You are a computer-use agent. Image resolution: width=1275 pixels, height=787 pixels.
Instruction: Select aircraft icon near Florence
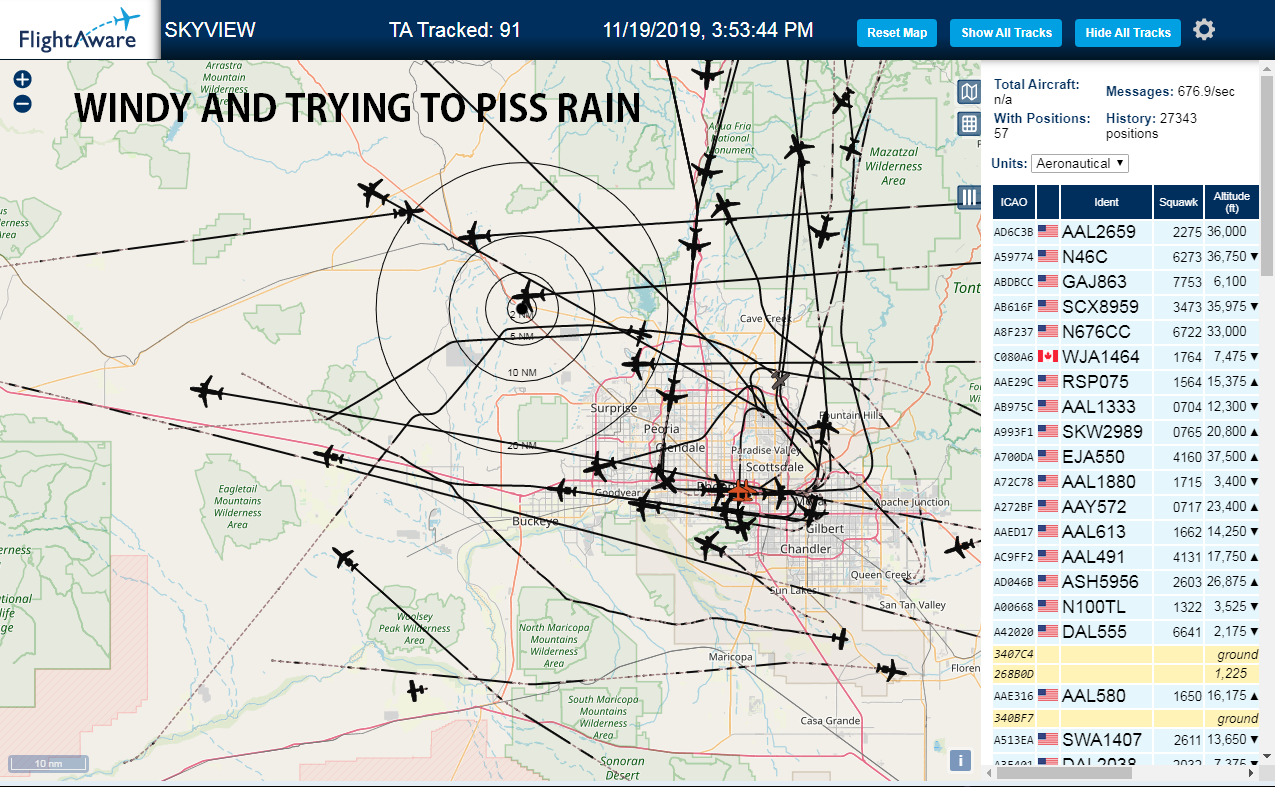[890, 669]
